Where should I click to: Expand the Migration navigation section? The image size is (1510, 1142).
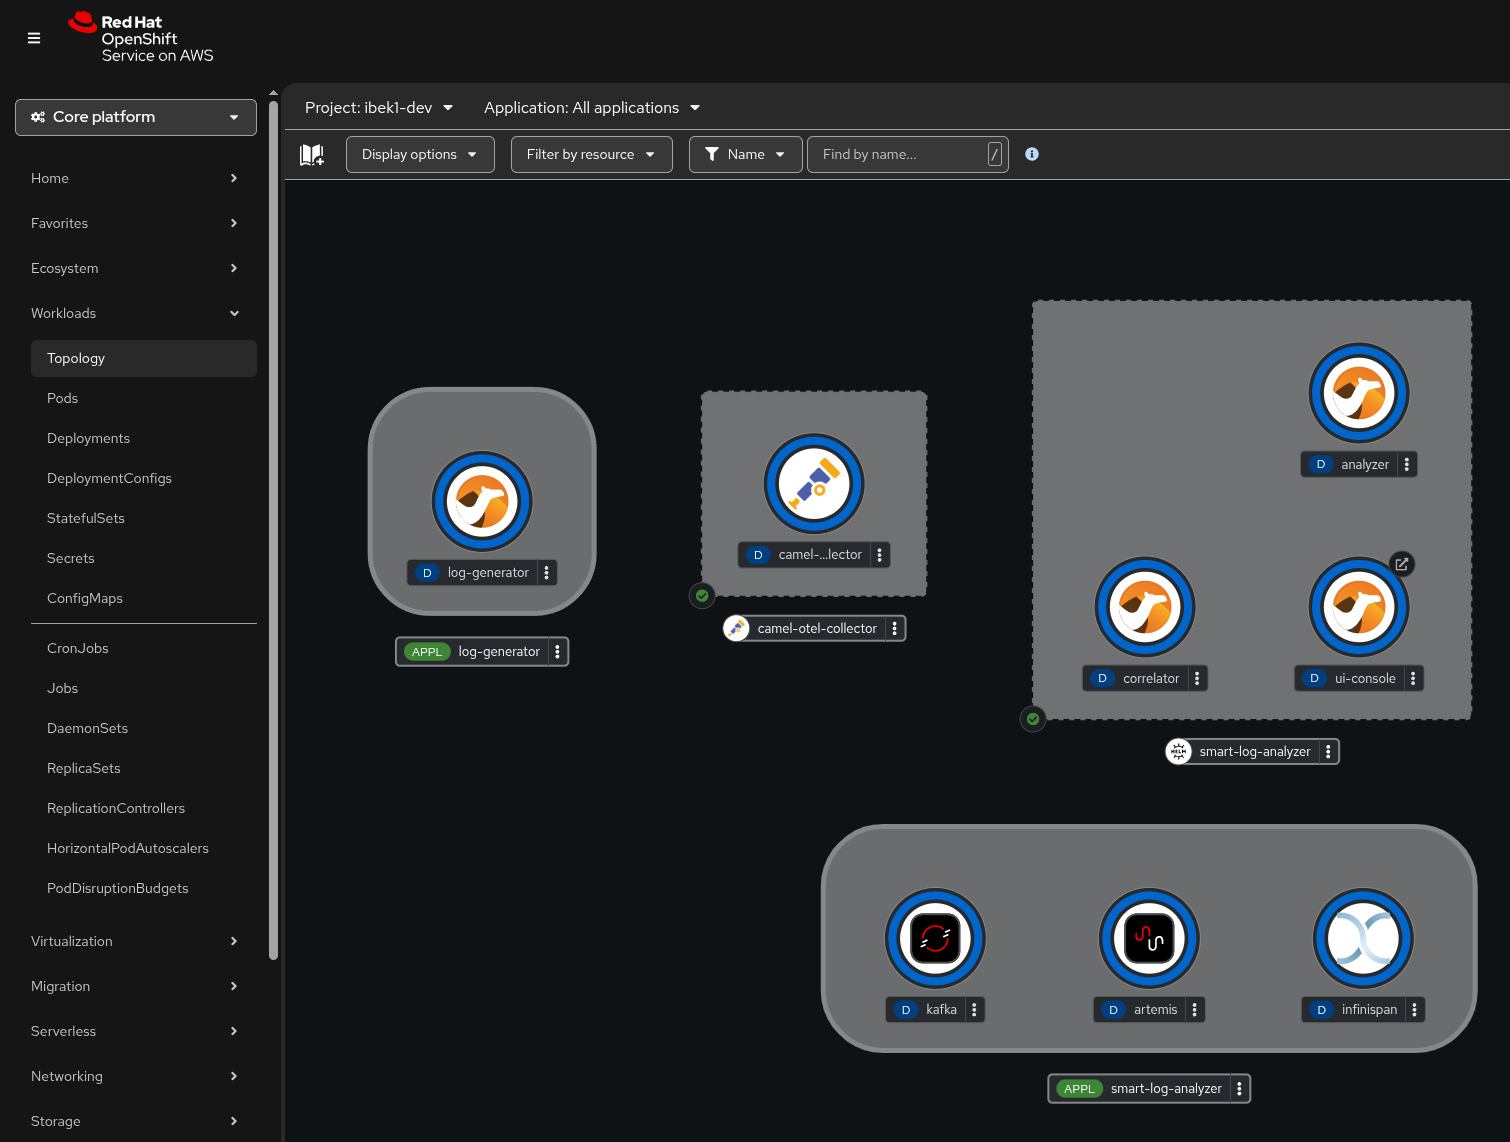(x=136, y=986)
